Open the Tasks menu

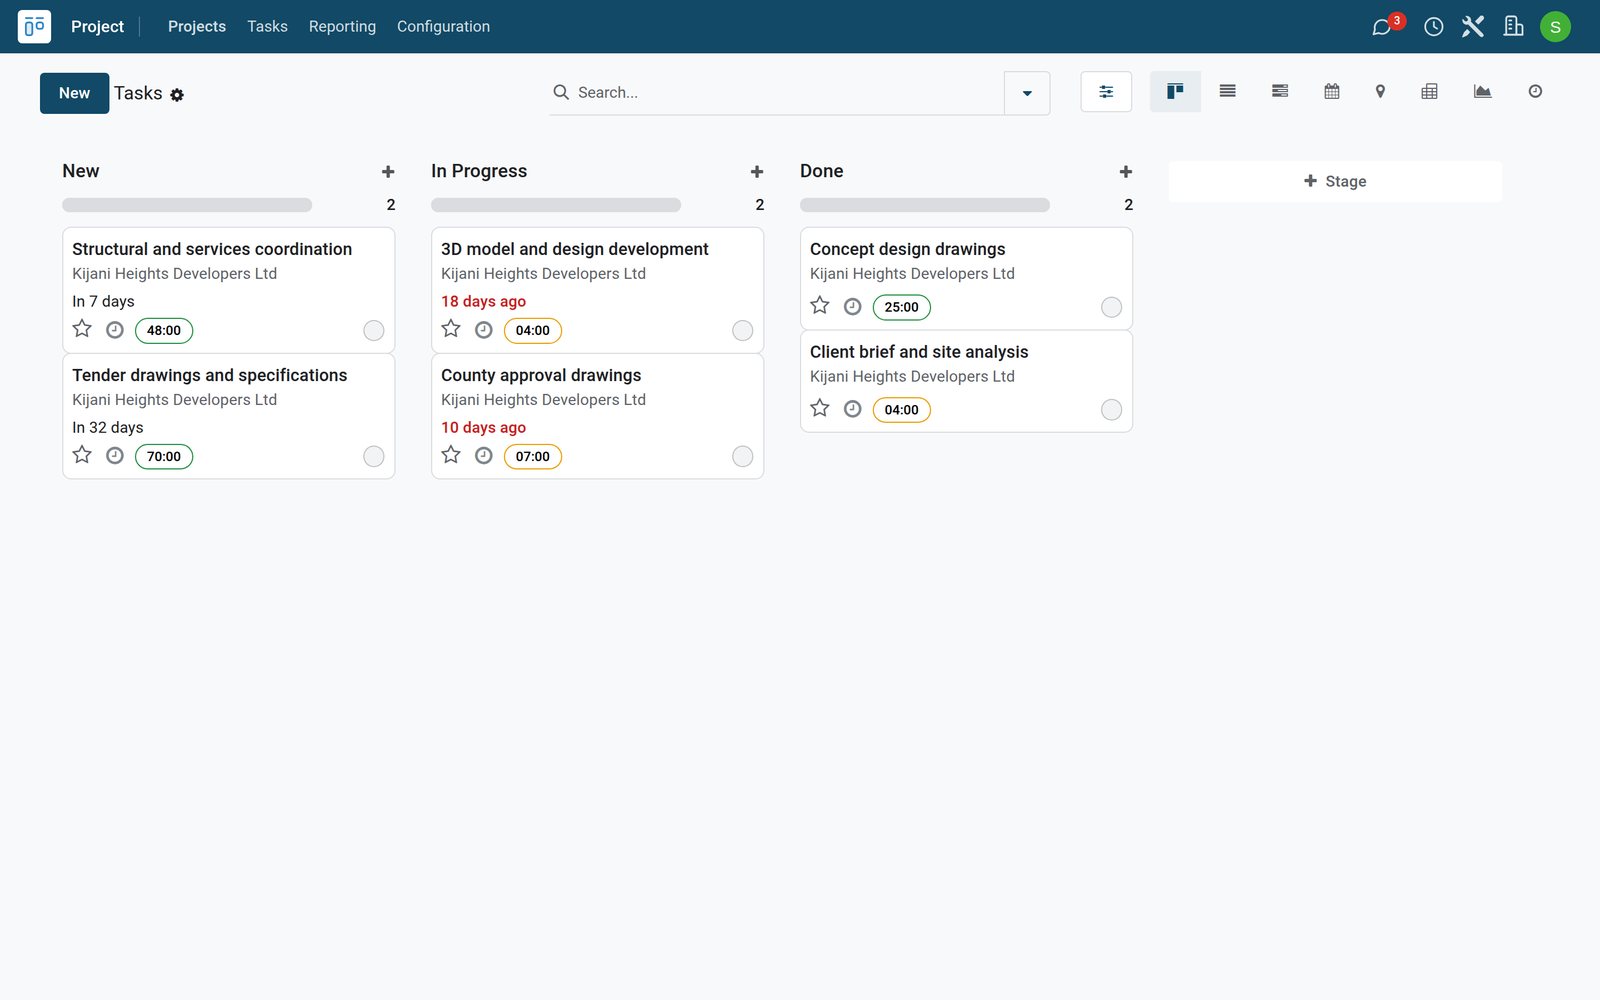click(267, 27)
